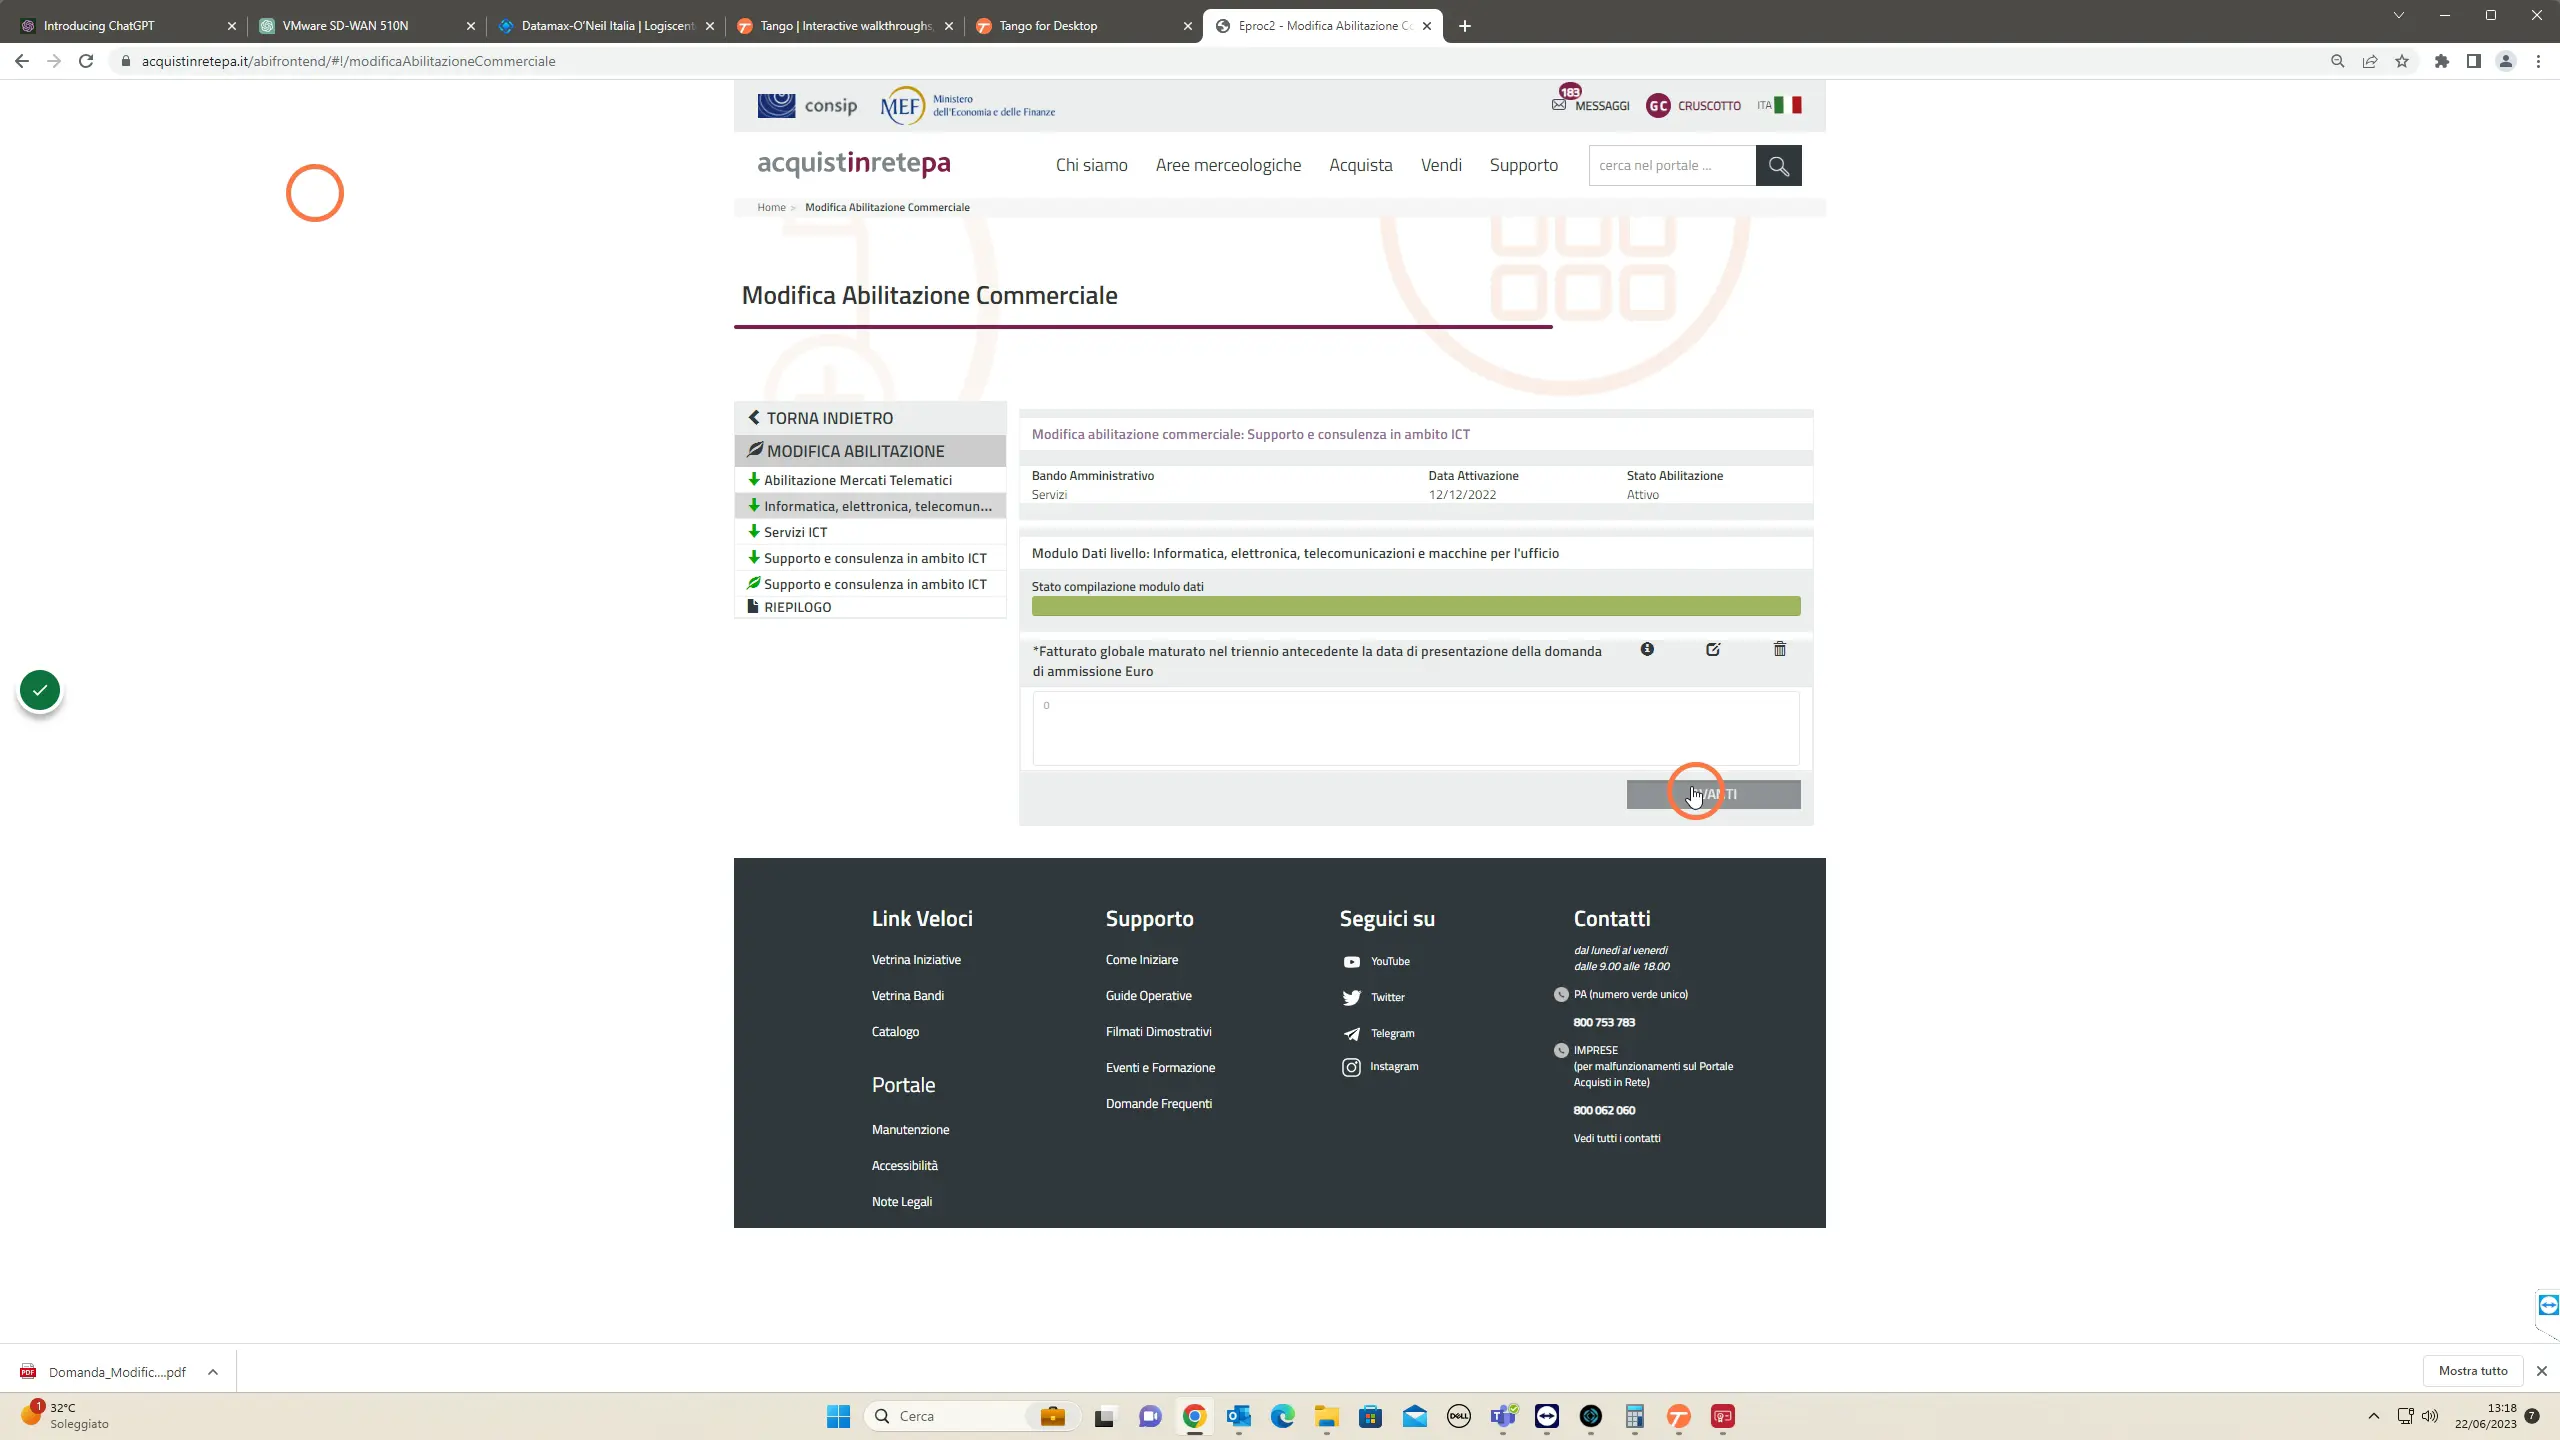Reload the page with the refresh icon
Screen dimensions: 2560x1440
click(86, 61)
